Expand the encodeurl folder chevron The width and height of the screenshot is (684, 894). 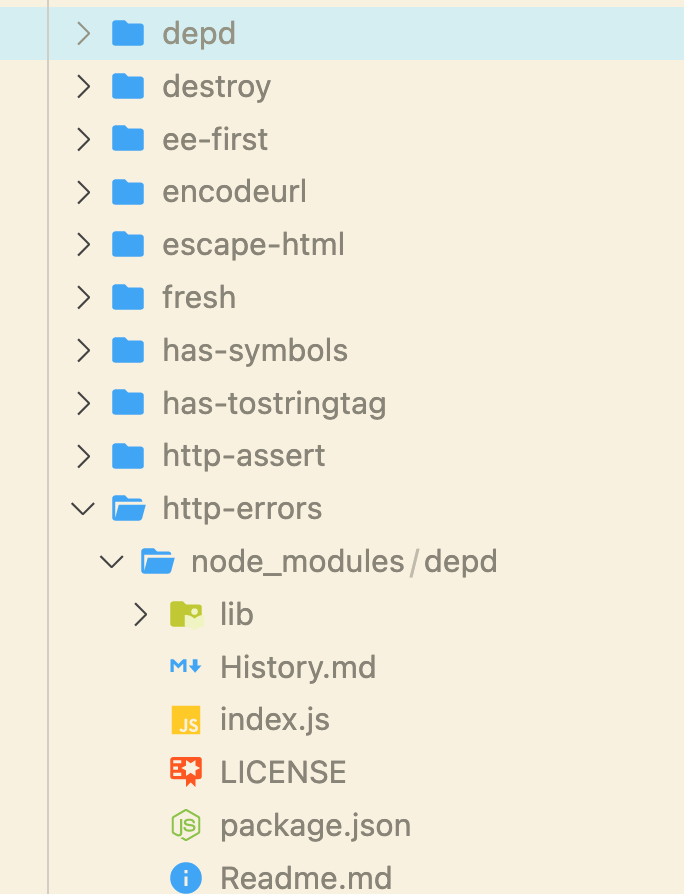[x=83, y=192]
